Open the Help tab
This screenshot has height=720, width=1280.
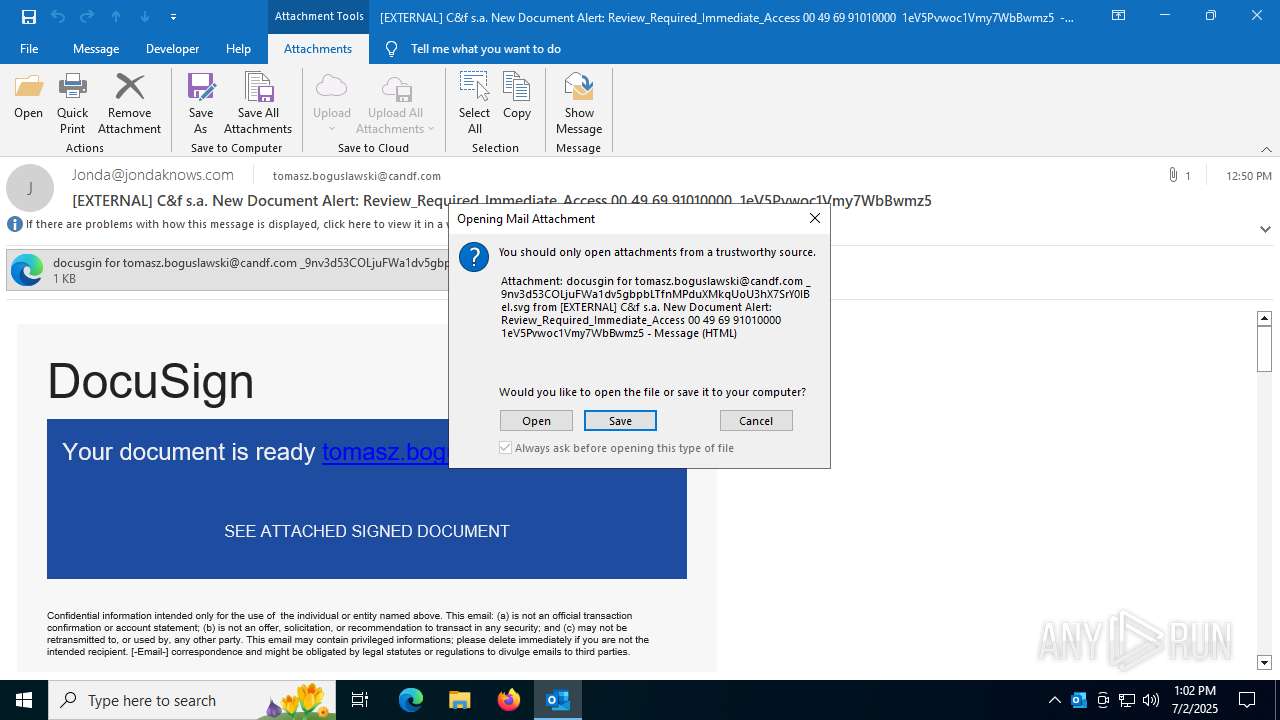[x=238, y=49]
